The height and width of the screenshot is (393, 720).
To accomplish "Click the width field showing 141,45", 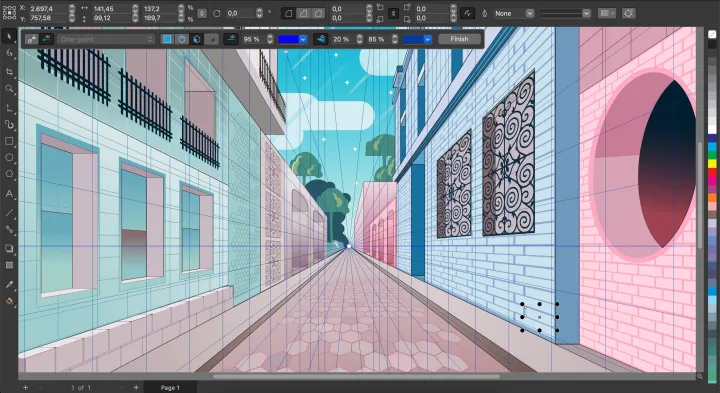I will [112, 8].
